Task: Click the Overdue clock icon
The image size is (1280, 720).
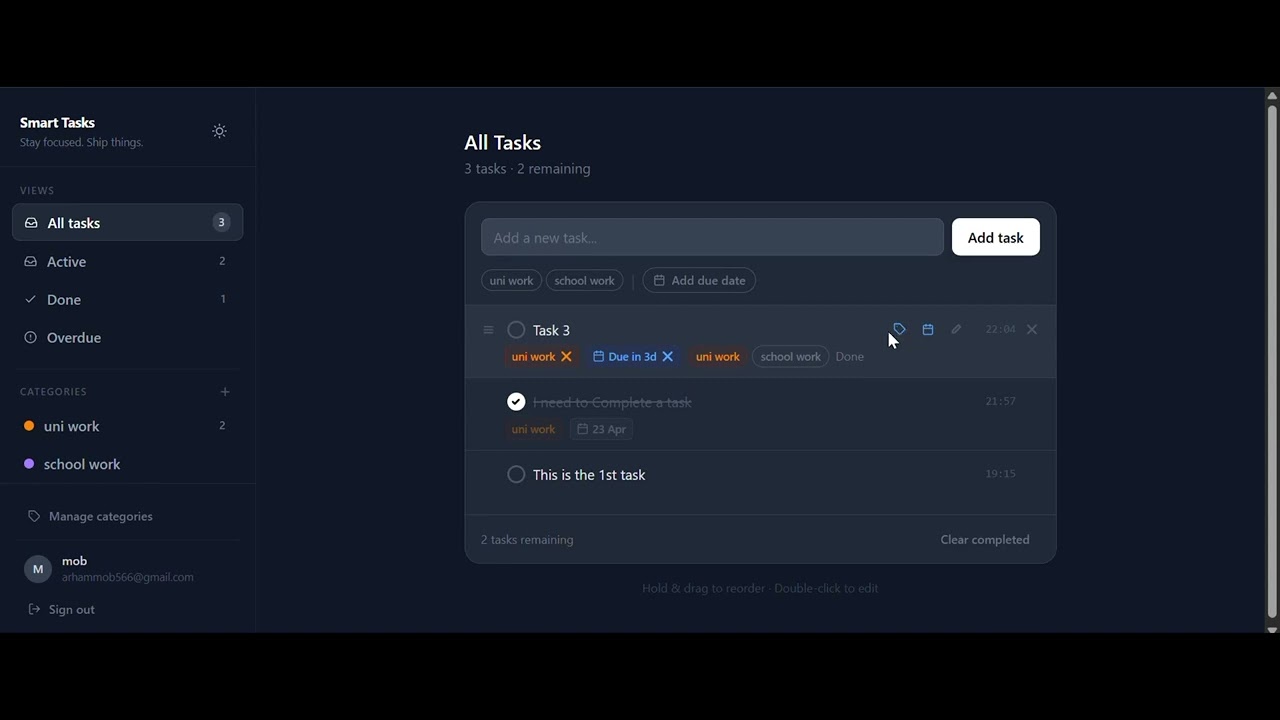Action: pyautogui.click(x=31, y=337)
